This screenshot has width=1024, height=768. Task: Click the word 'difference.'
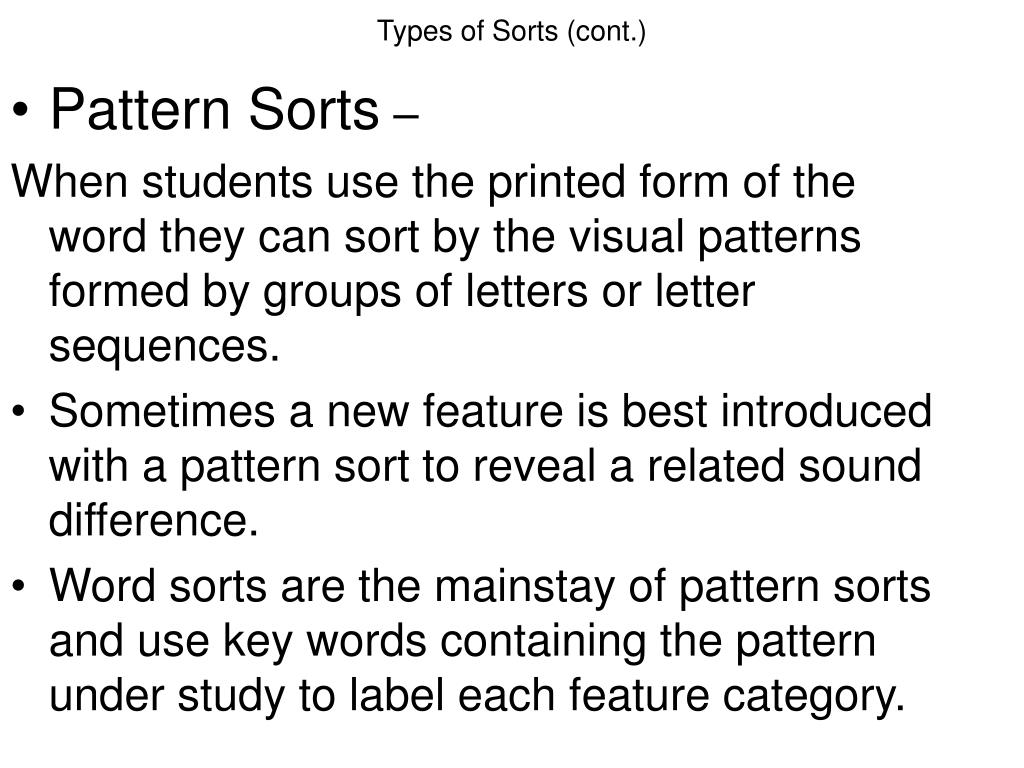click(153, 520)
